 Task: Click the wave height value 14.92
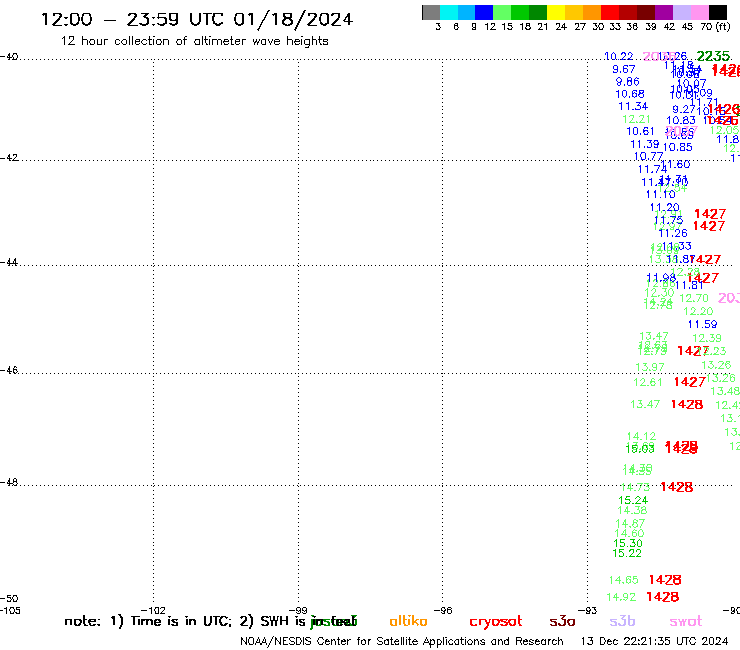[x=622, y=597]
